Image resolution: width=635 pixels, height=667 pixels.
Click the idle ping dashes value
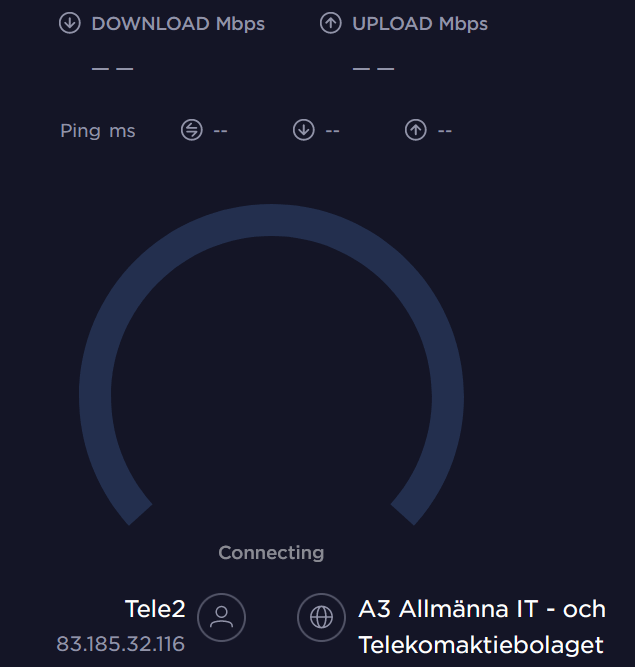pos(220,131)
